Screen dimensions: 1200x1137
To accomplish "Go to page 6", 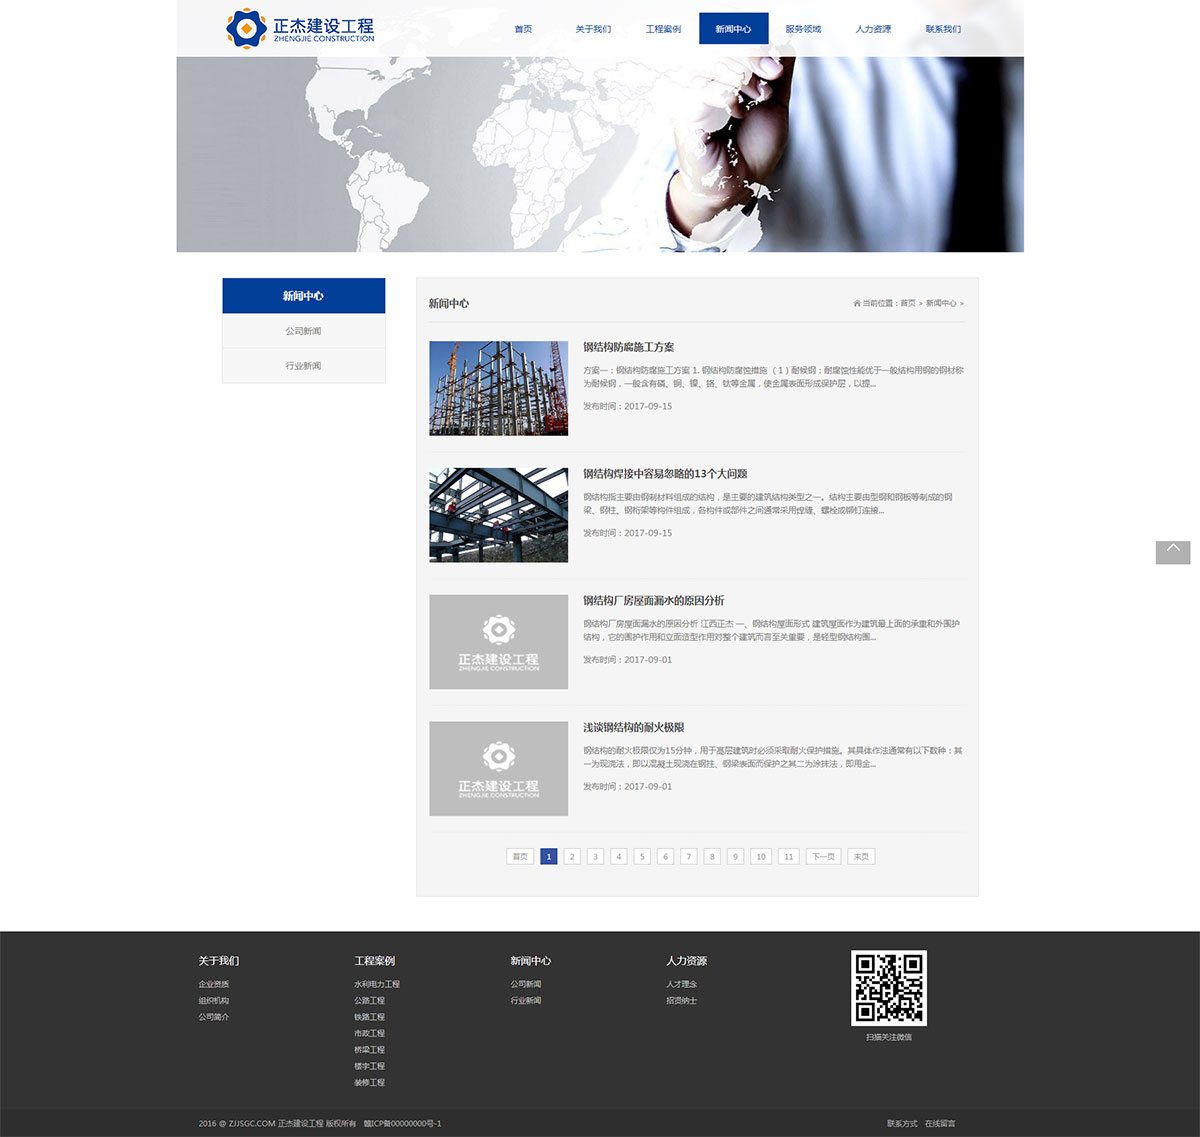I will click(x=665, y=857).
